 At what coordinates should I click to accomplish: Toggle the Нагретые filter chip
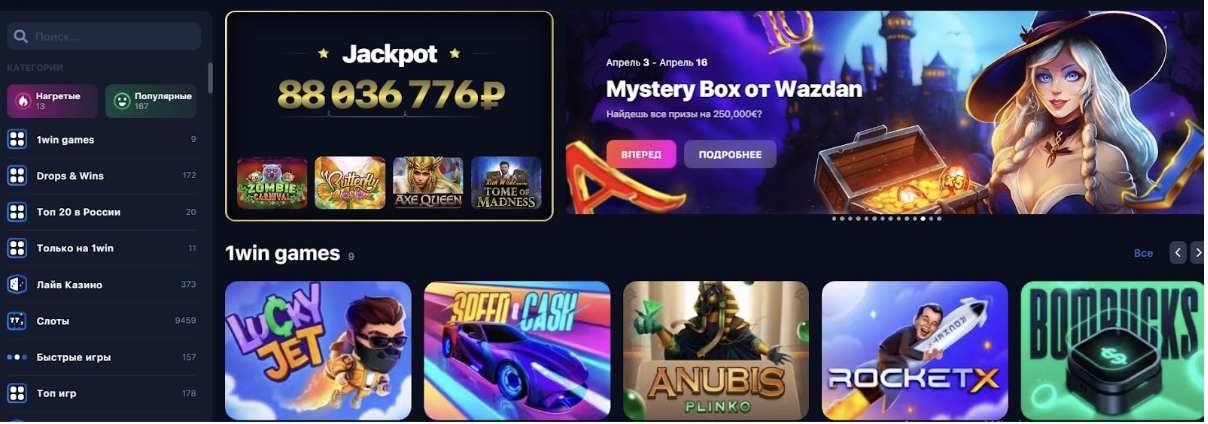(x=52, y=101)
